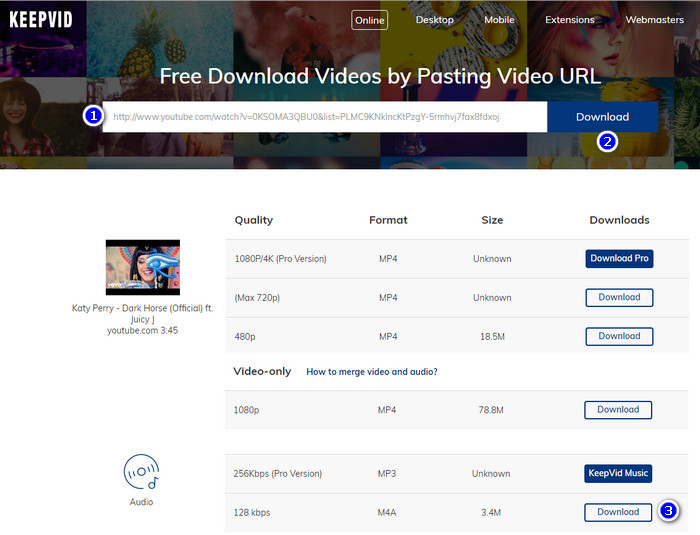Click the 'Audio' label under disc icon
700x535 pixels.
pos(142,502)
